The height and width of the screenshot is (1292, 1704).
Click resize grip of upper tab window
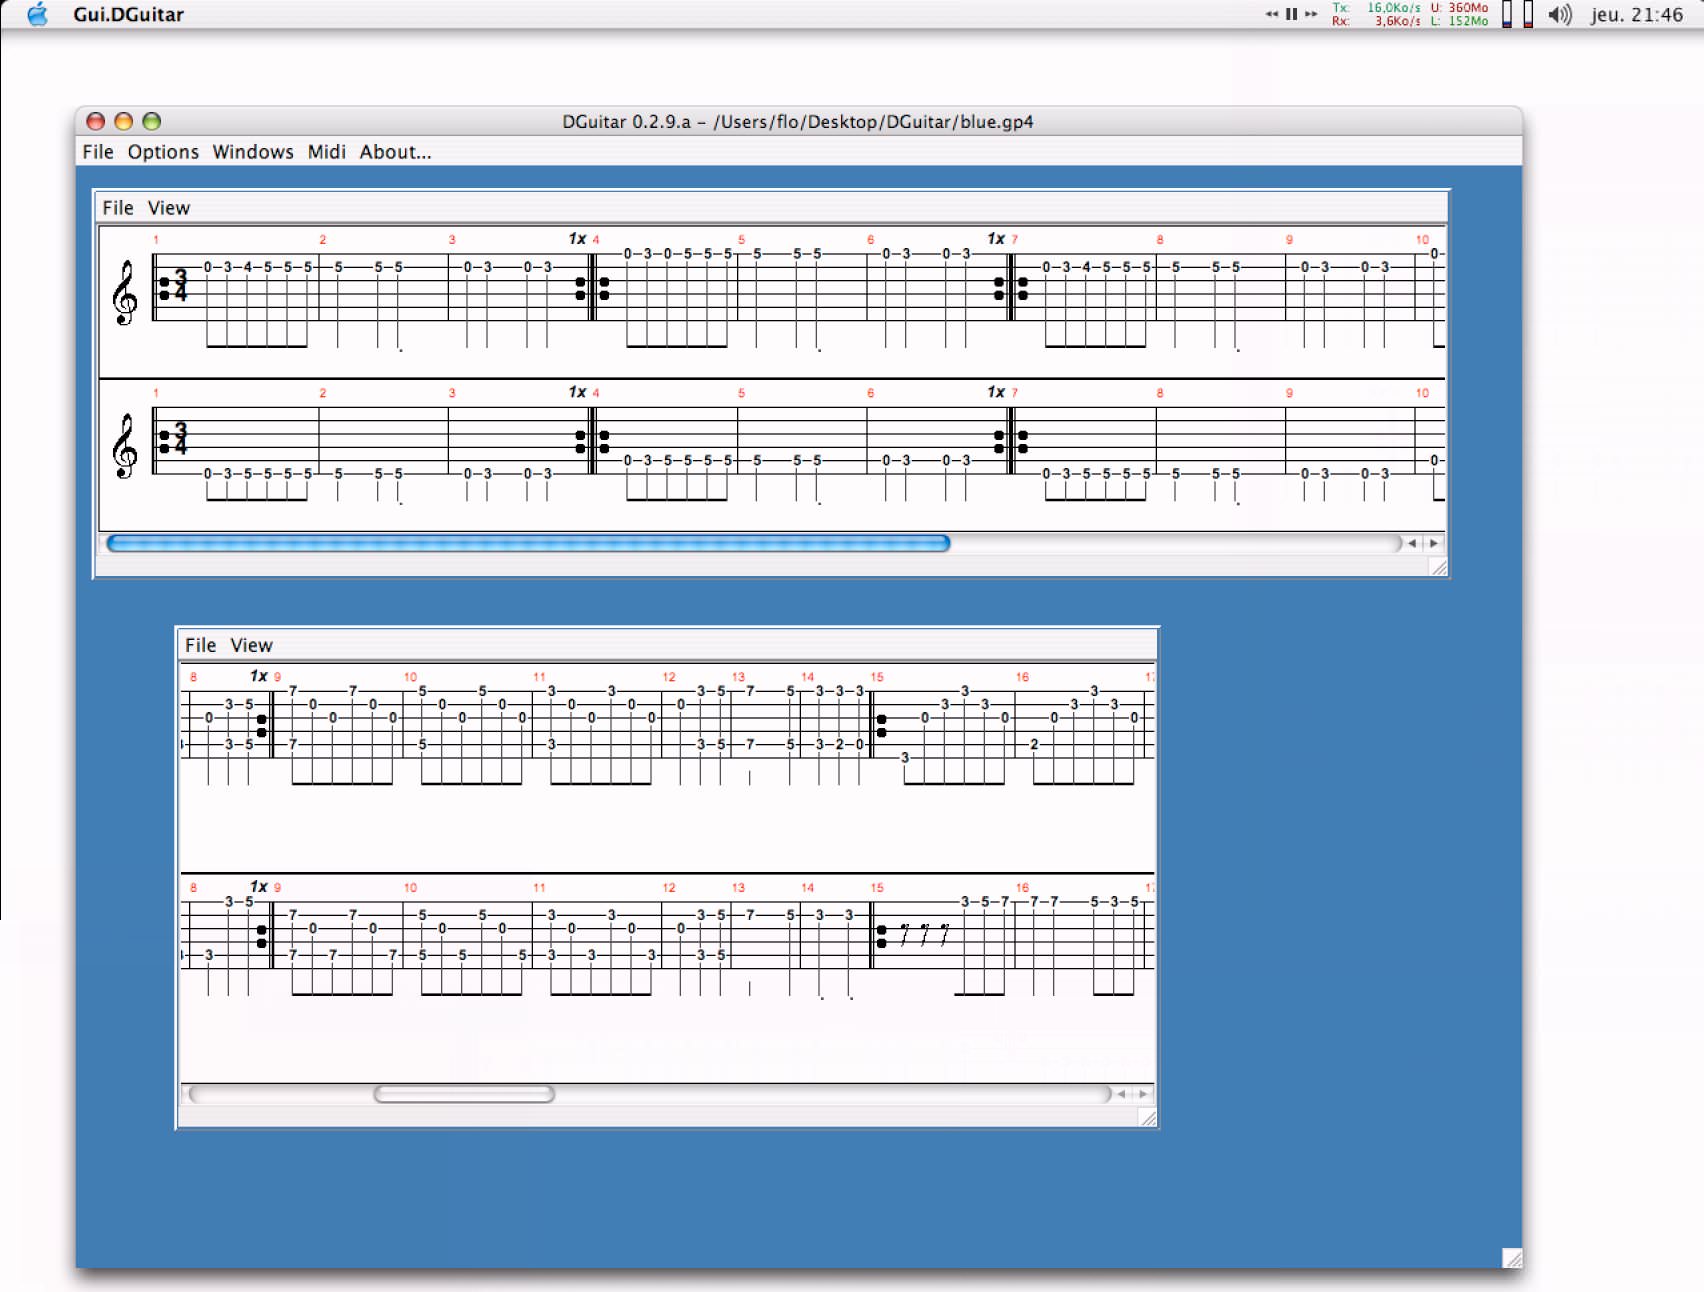pos(1439,568)
